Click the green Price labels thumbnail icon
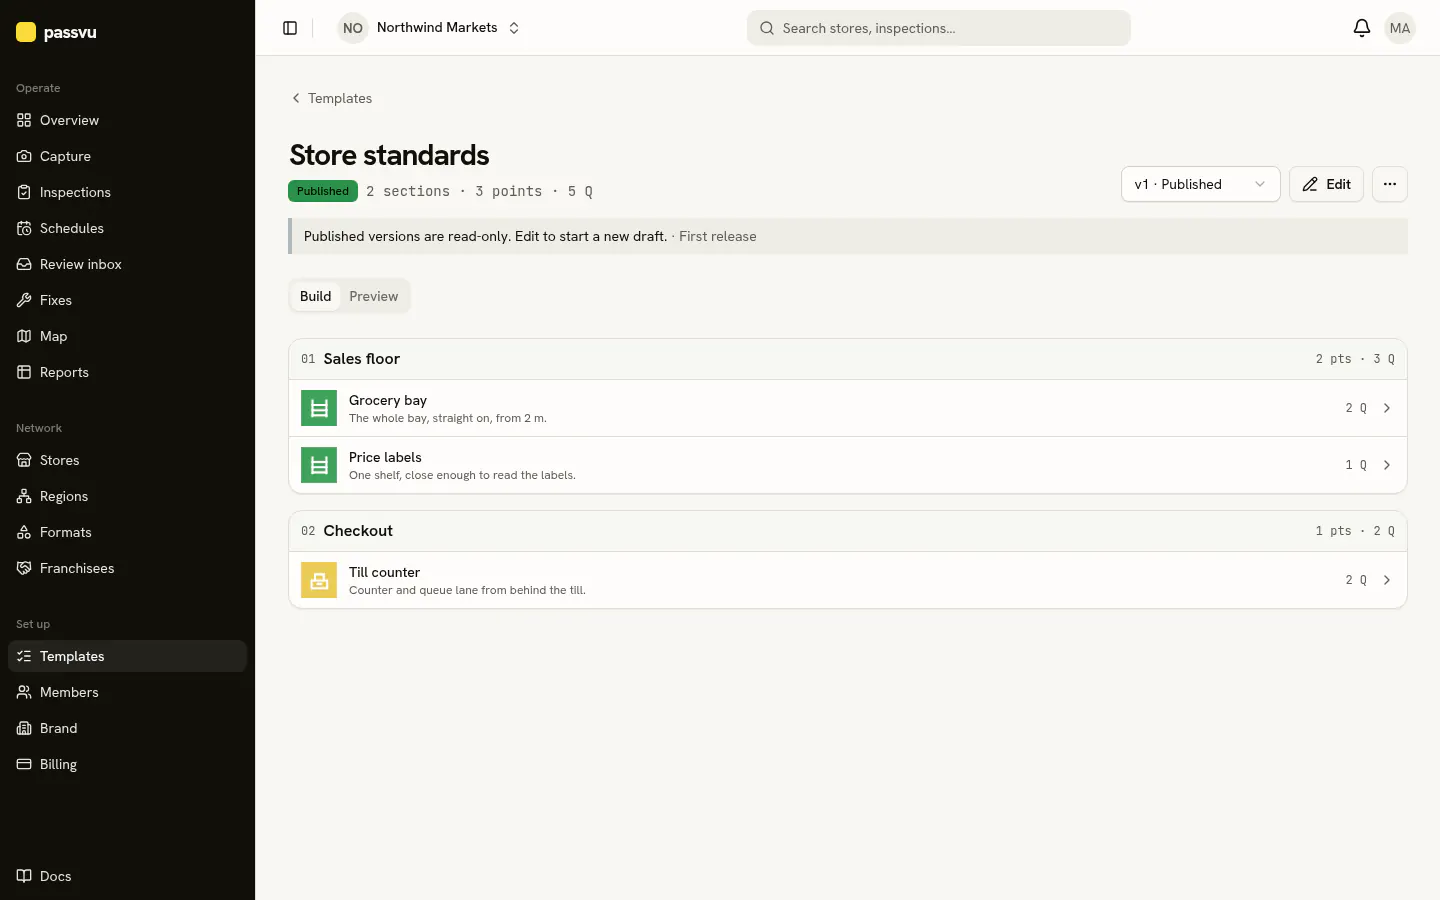Screen dimensions: 1440x900 319,465
